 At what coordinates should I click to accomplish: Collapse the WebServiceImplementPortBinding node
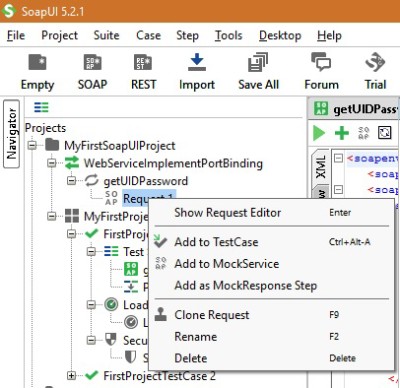tap(52, 163)
